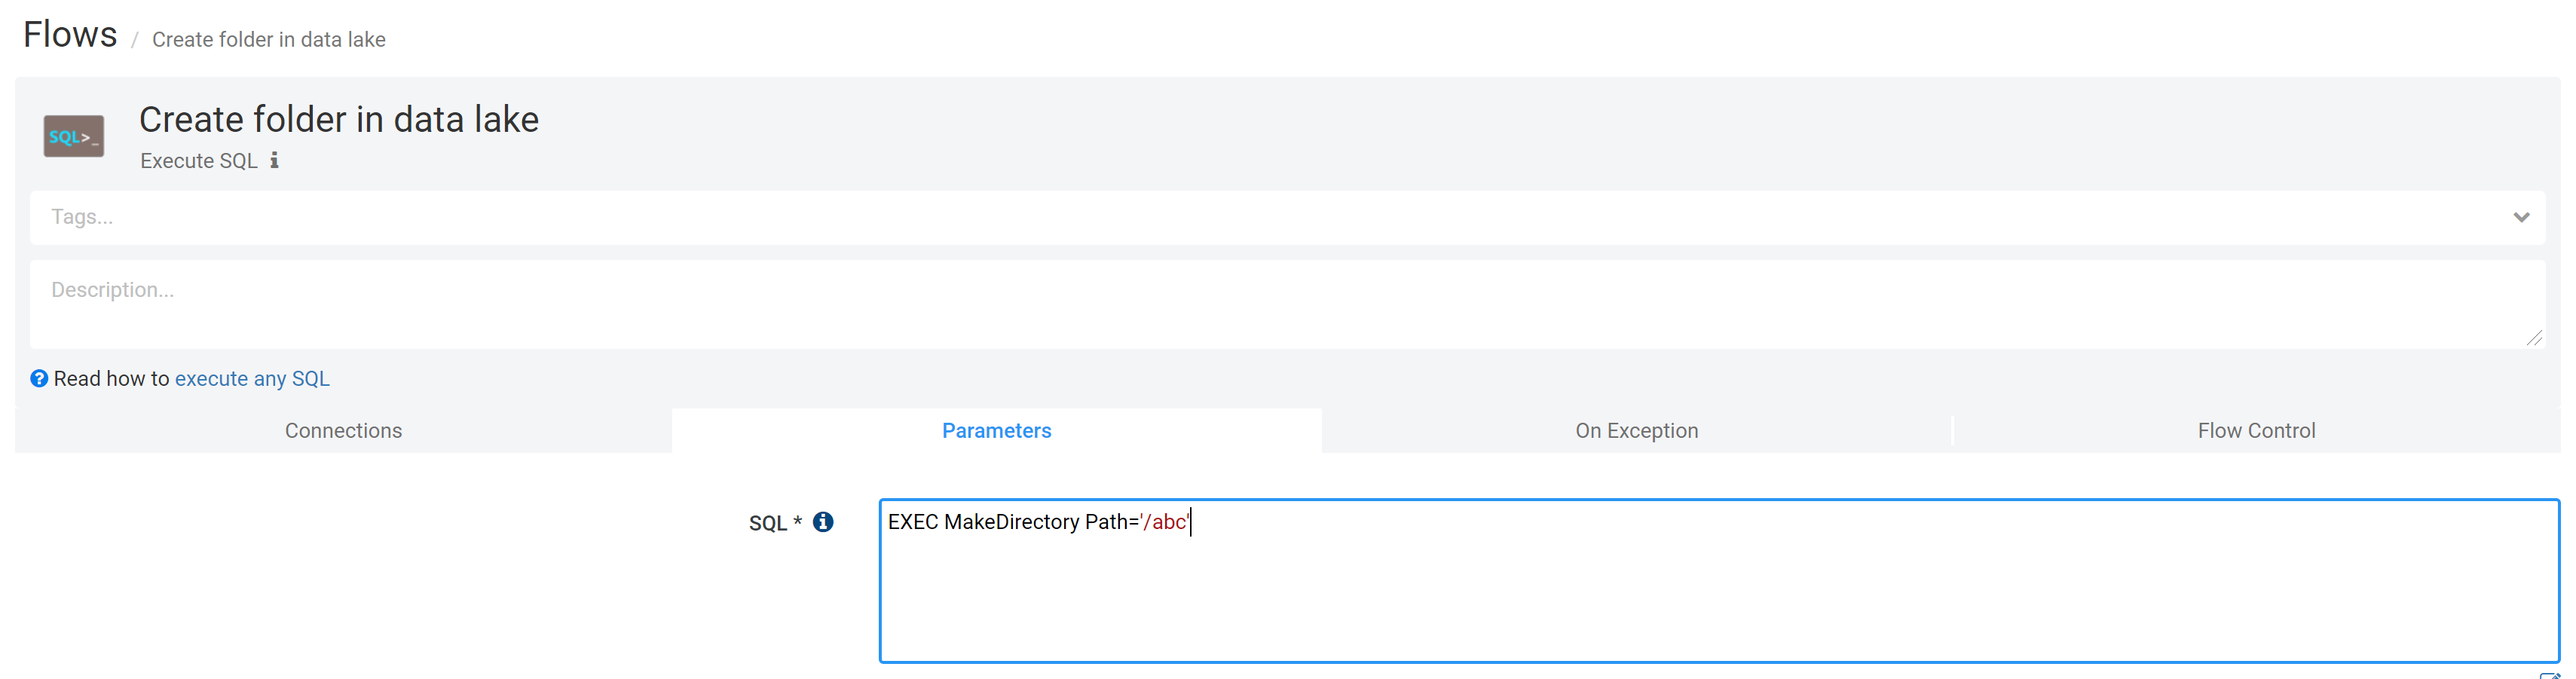Switch to the Connections tab
The height and width of the screenshot is (679, 2576).
(x=343, y=430)
